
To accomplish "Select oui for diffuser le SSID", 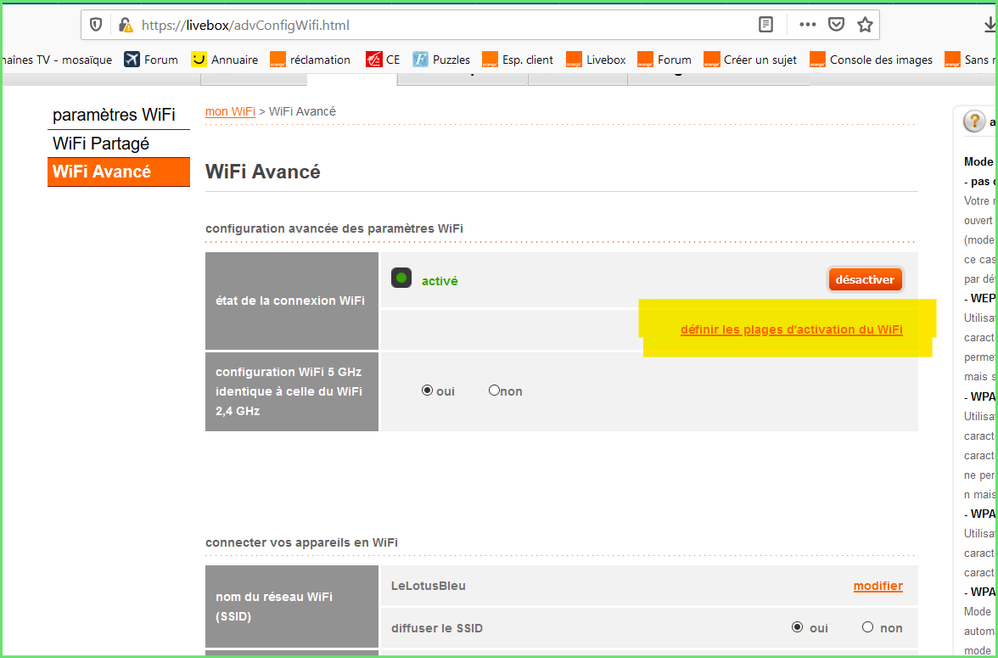I will [x=797, y=627].
